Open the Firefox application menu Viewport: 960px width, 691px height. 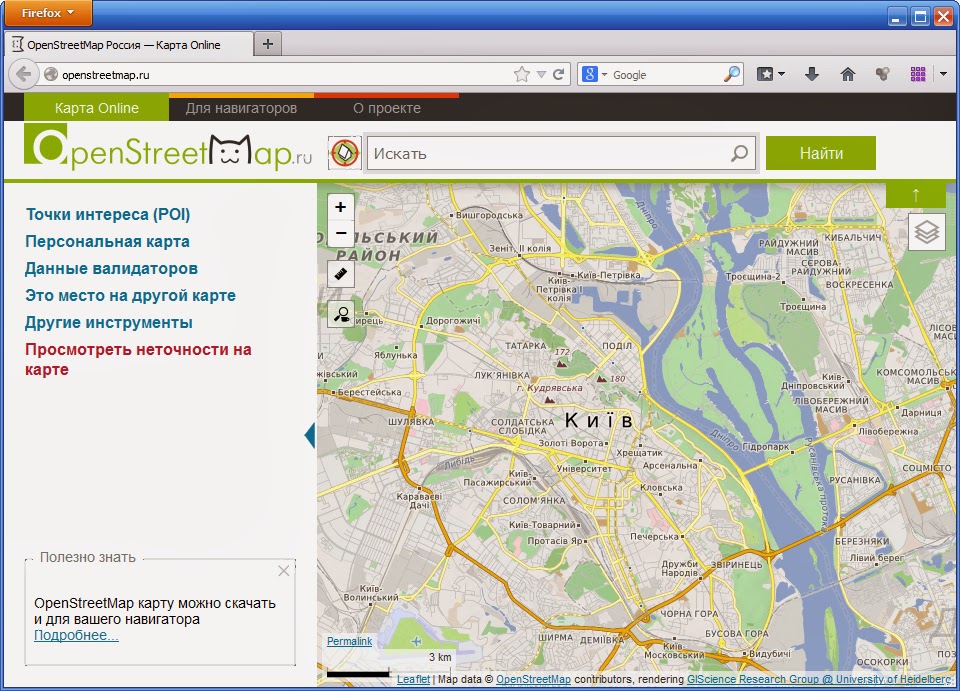[47, 13]
